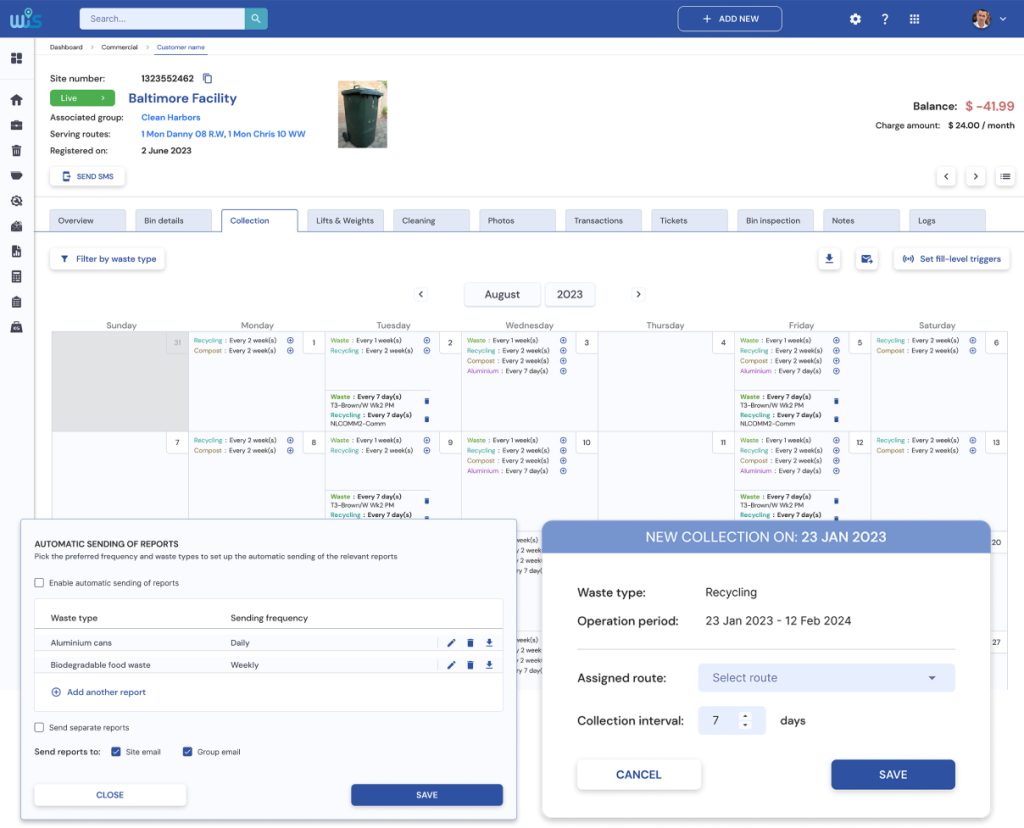Delete the Biodegradable food waste report
The width and height of the screenshot is (1024, 828).
pos(470,665)
